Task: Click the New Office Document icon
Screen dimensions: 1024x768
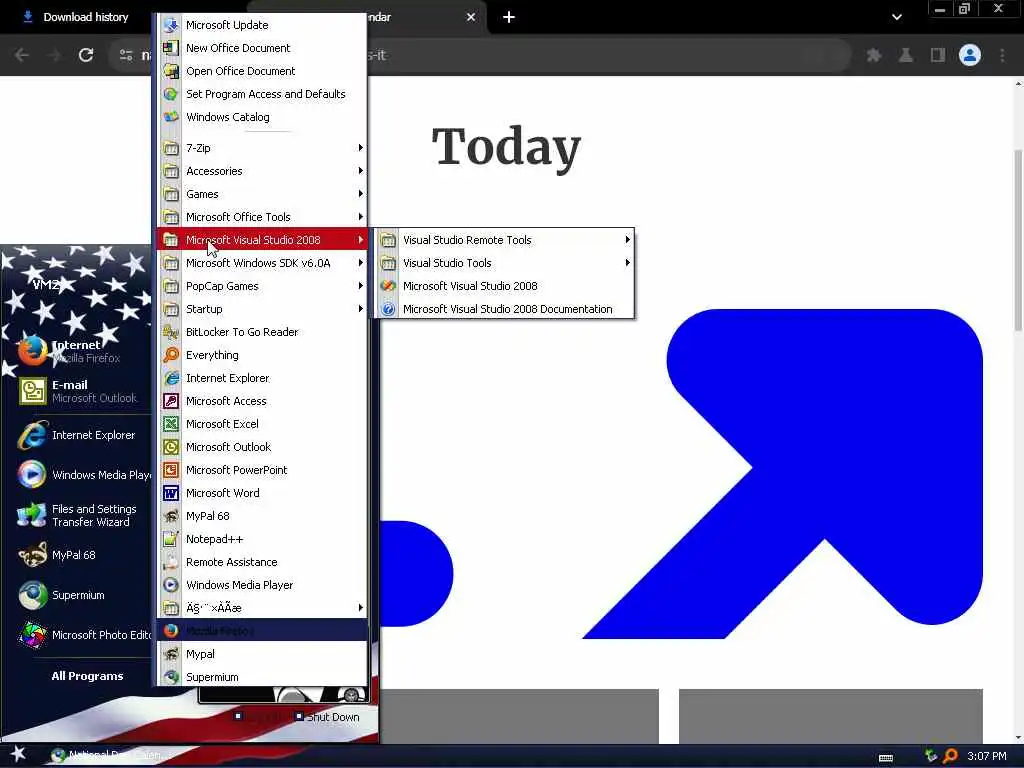Action: pyautogui.click(x=170, y=48)
